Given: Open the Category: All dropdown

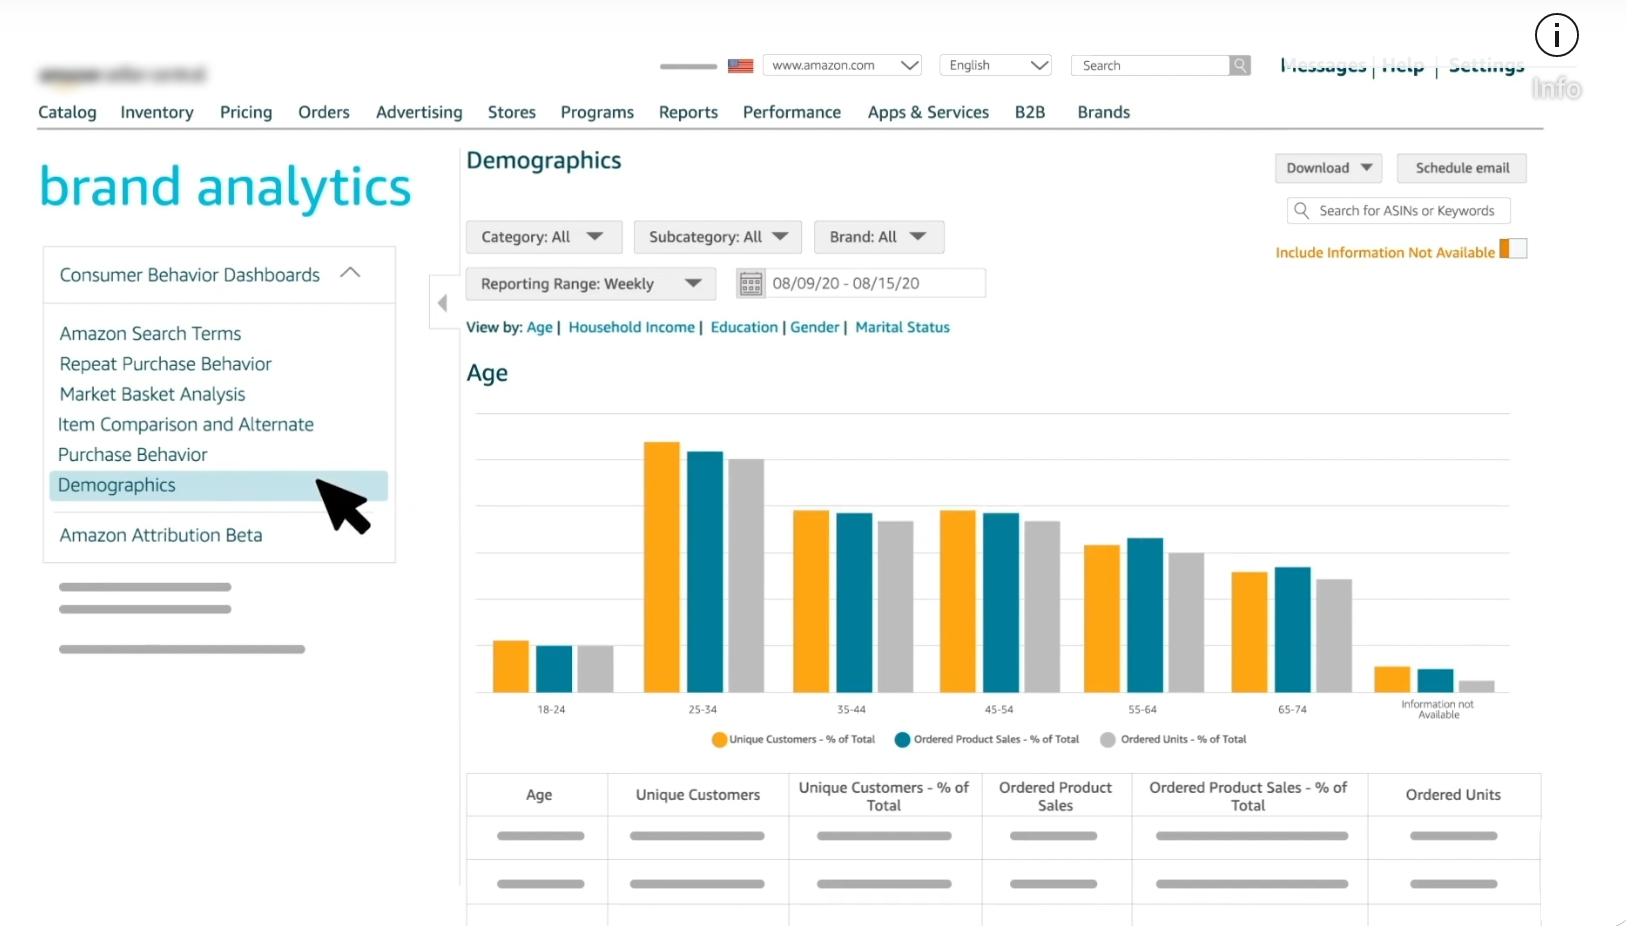Looking at the screenshot, I should click(544, 237).
